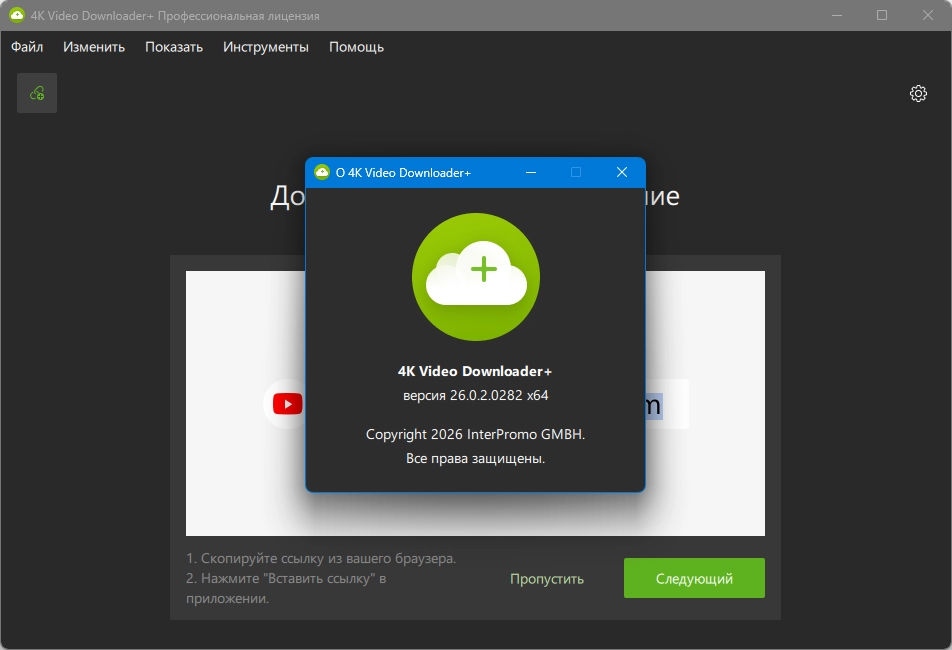Click the large green cloud logo in About dialog

coord(476,277)
